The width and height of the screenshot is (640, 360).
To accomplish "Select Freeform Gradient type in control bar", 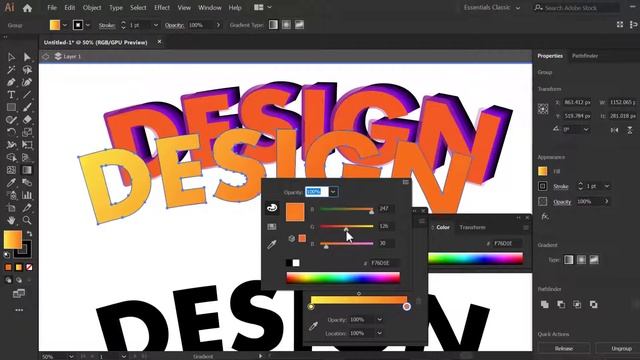I will [x=299, y=25].
